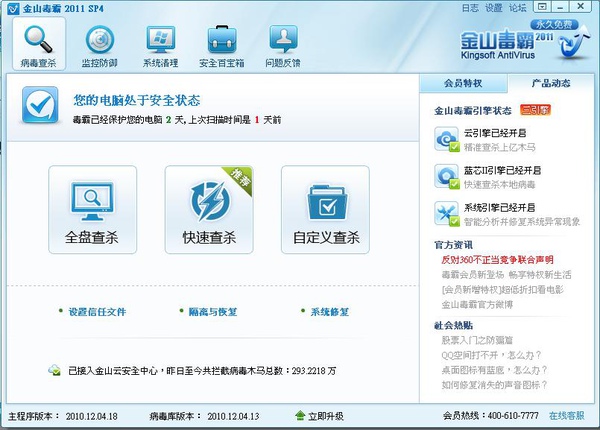This screenshot has height=430, width=600.
Task: Open the 安全百宝箱 security toolbox icon
Action: click(x=222, y=39)
